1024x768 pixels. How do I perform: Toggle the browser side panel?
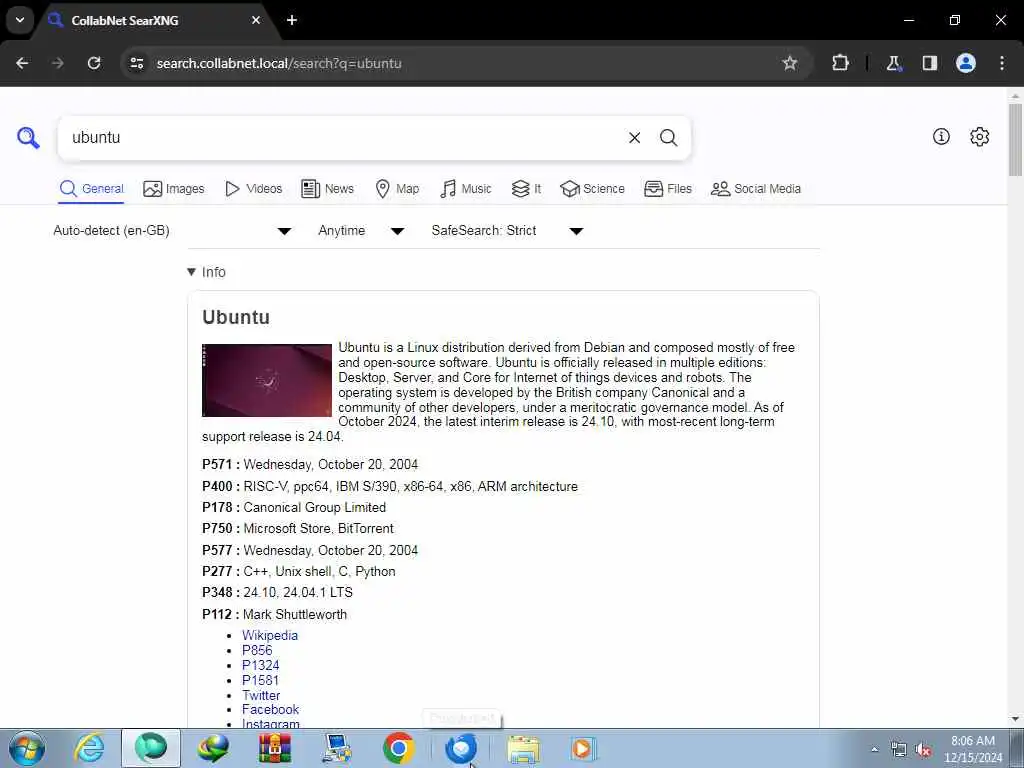tap(929, 63)
